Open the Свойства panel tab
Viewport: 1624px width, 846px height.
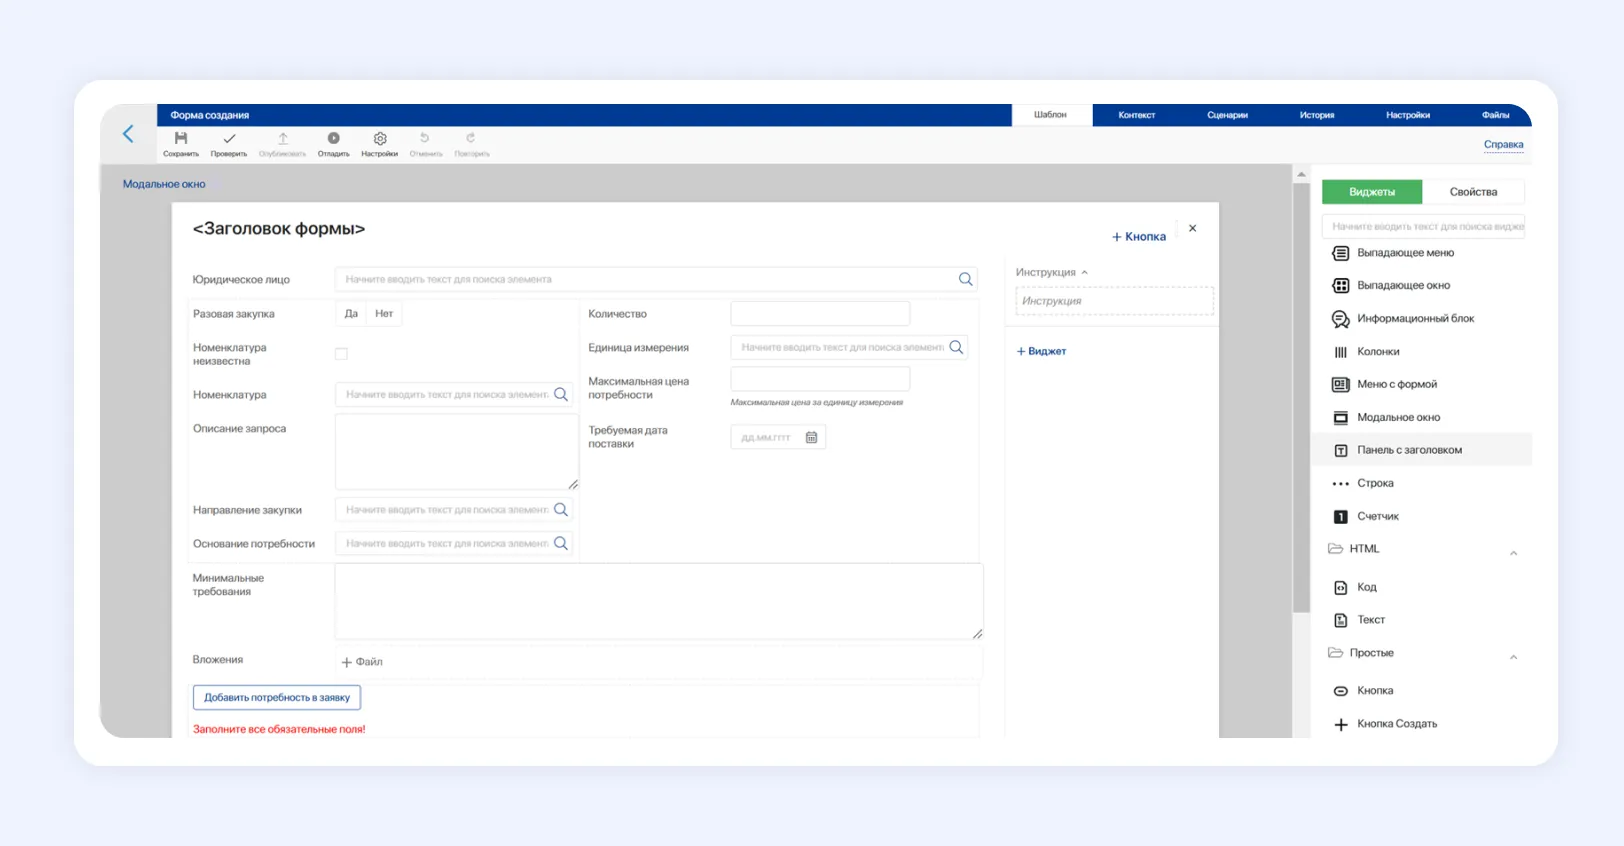[1473, 192]
